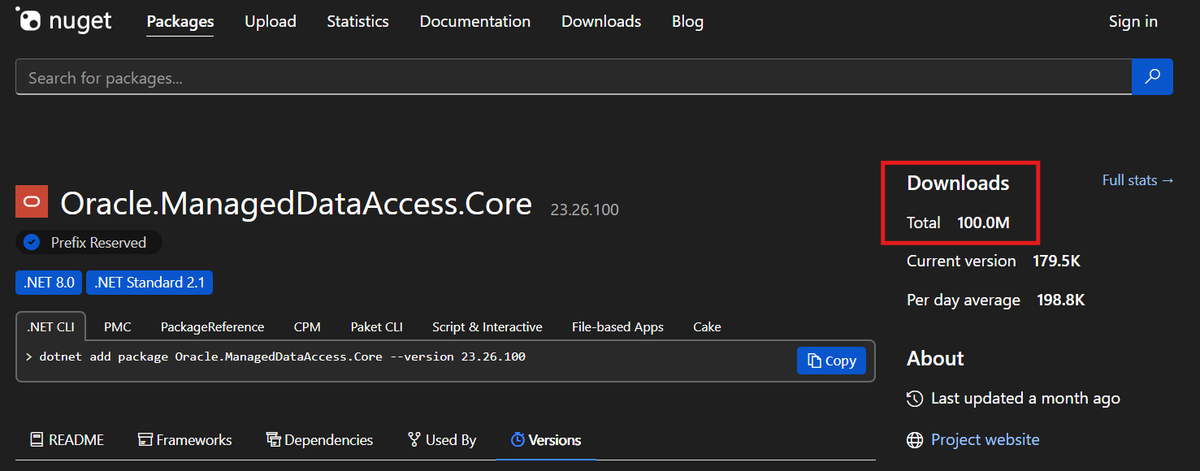The height and width of the screenshot is (471, 1200).
Task: Click the Total 100.0M downloads value
Action: 981,222
